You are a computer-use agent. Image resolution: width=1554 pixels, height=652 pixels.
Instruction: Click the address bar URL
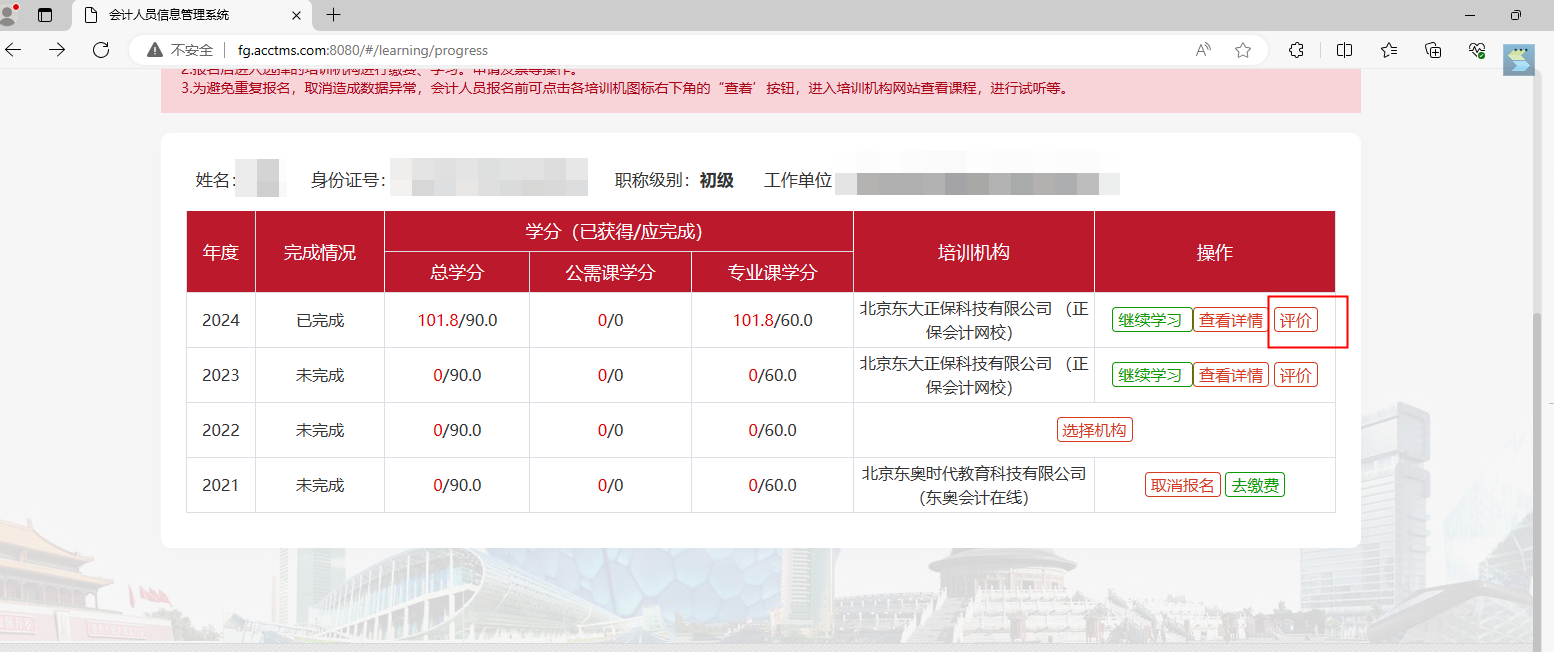[363, 50]
